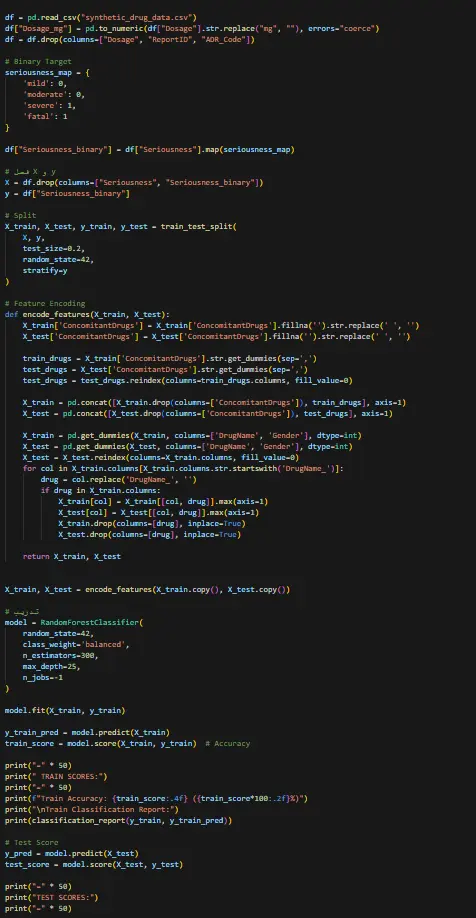The height and width of the screenshot is (918, 476).
Task: Click the 'X_train = pd.concat' line
Action: pos(214,402)
